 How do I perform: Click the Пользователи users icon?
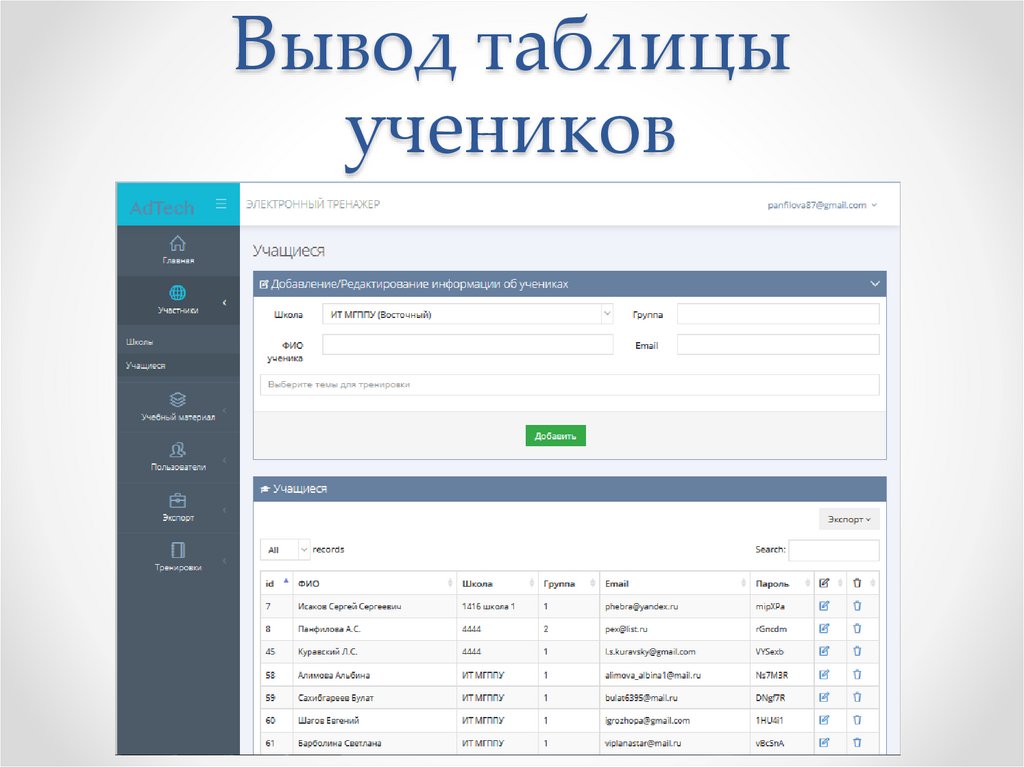tap(178, 449)
